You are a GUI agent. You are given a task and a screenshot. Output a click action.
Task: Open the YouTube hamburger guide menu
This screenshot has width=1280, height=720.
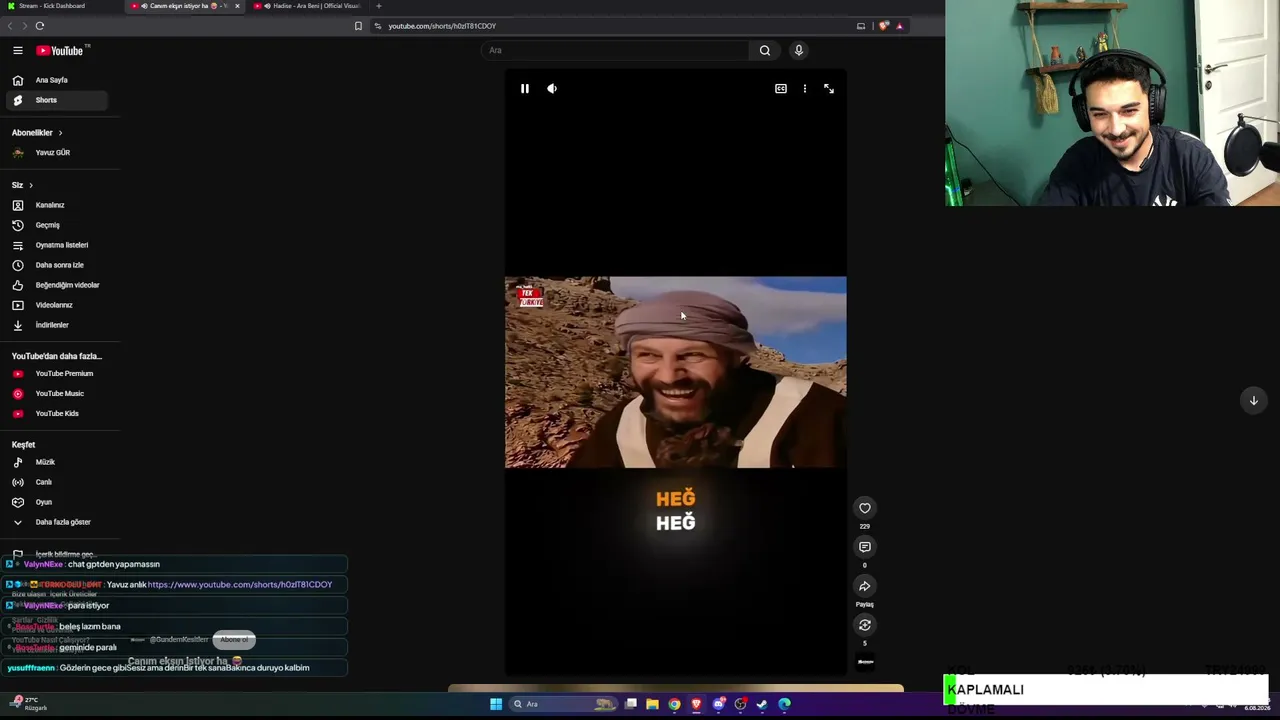coord(18,50)
